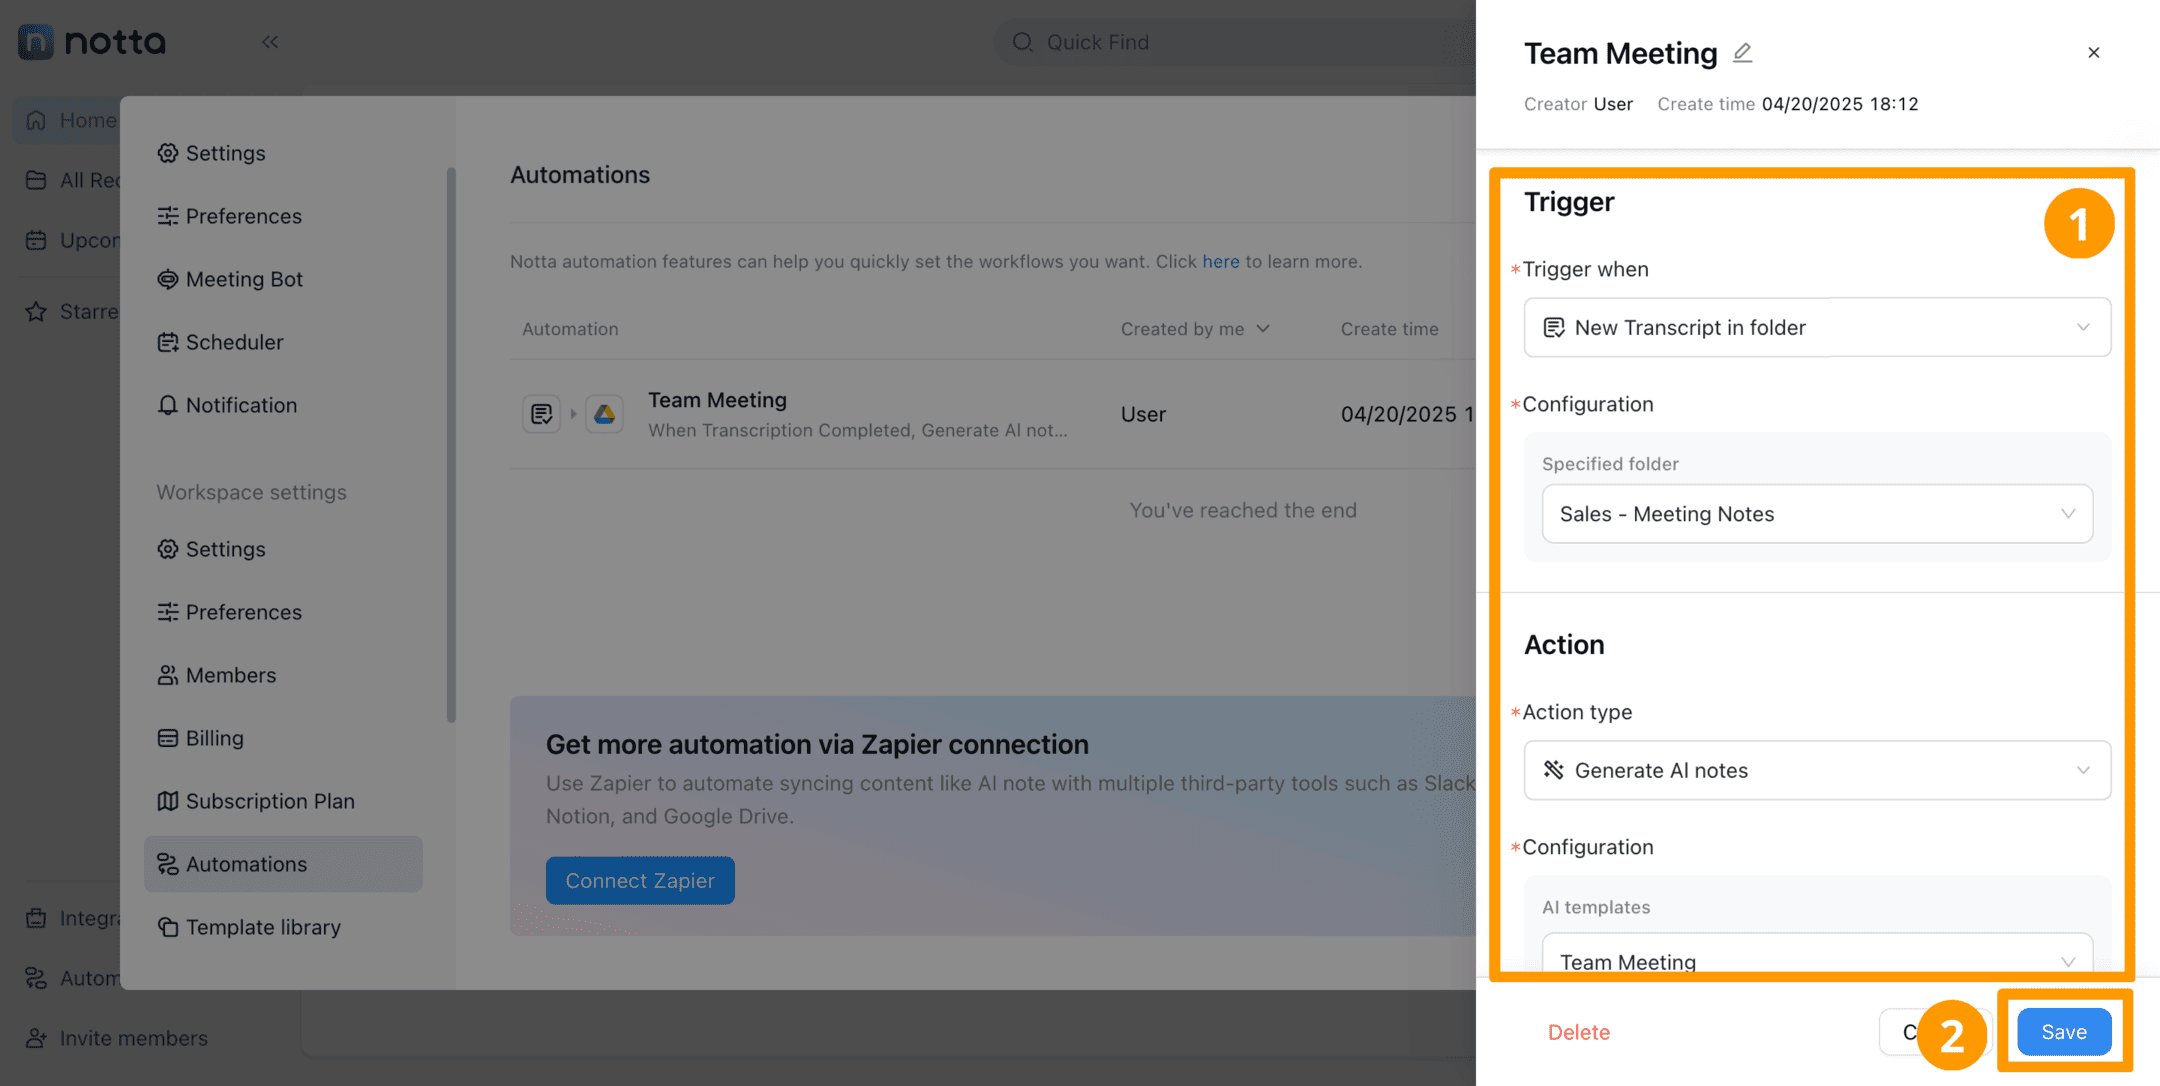Image resolution: width=2160 pixels, height=1086 pixels.
Task: Open the Billing page
Action: click(200, 738)
